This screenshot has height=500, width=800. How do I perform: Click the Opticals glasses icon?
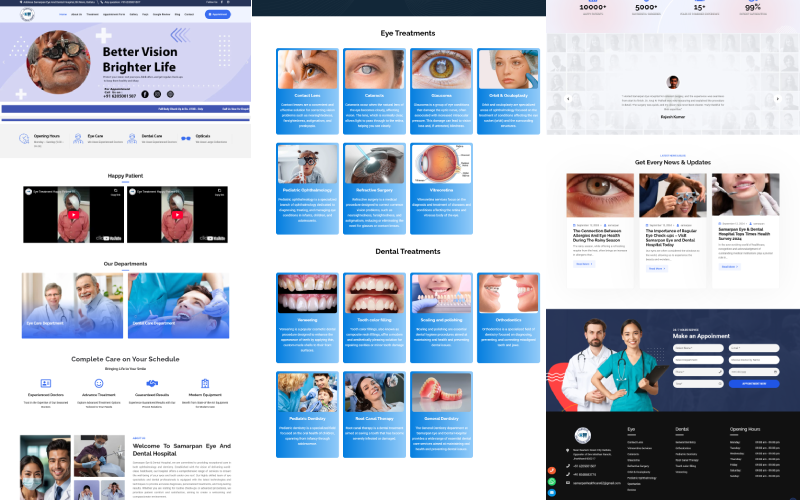tap(186, 138)
